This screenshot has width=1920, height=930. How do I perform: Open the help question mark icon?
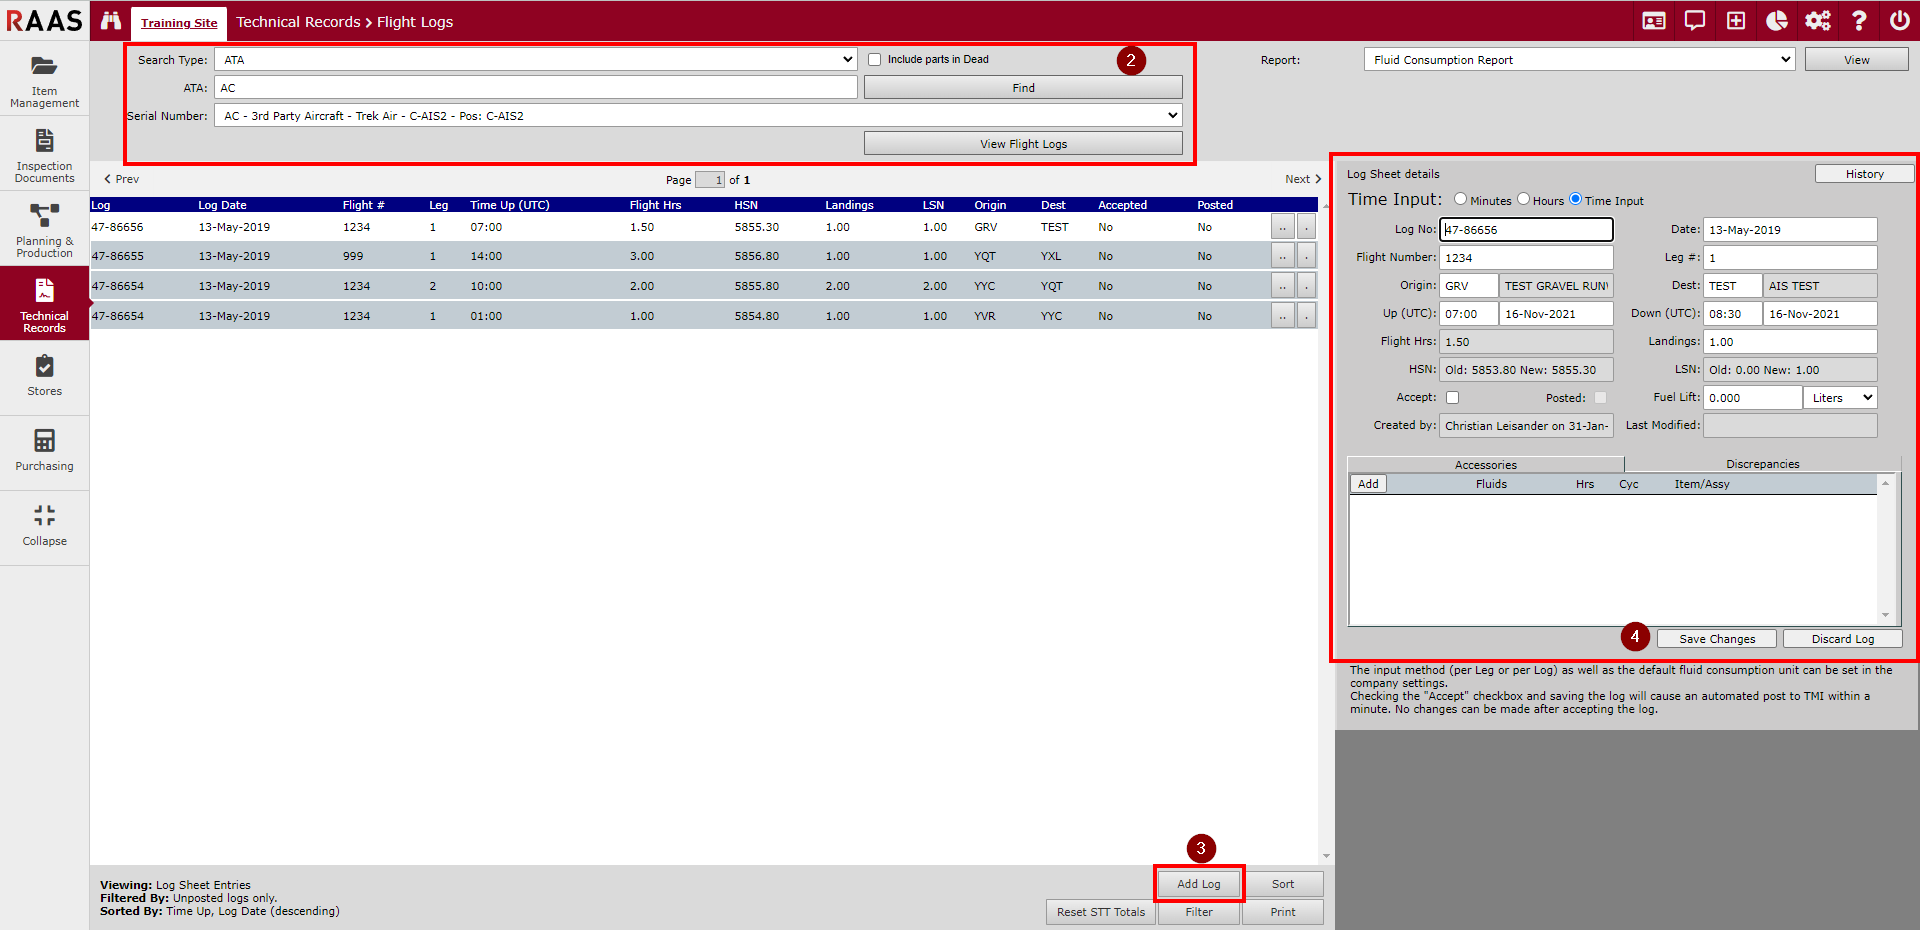[1859, 20]
